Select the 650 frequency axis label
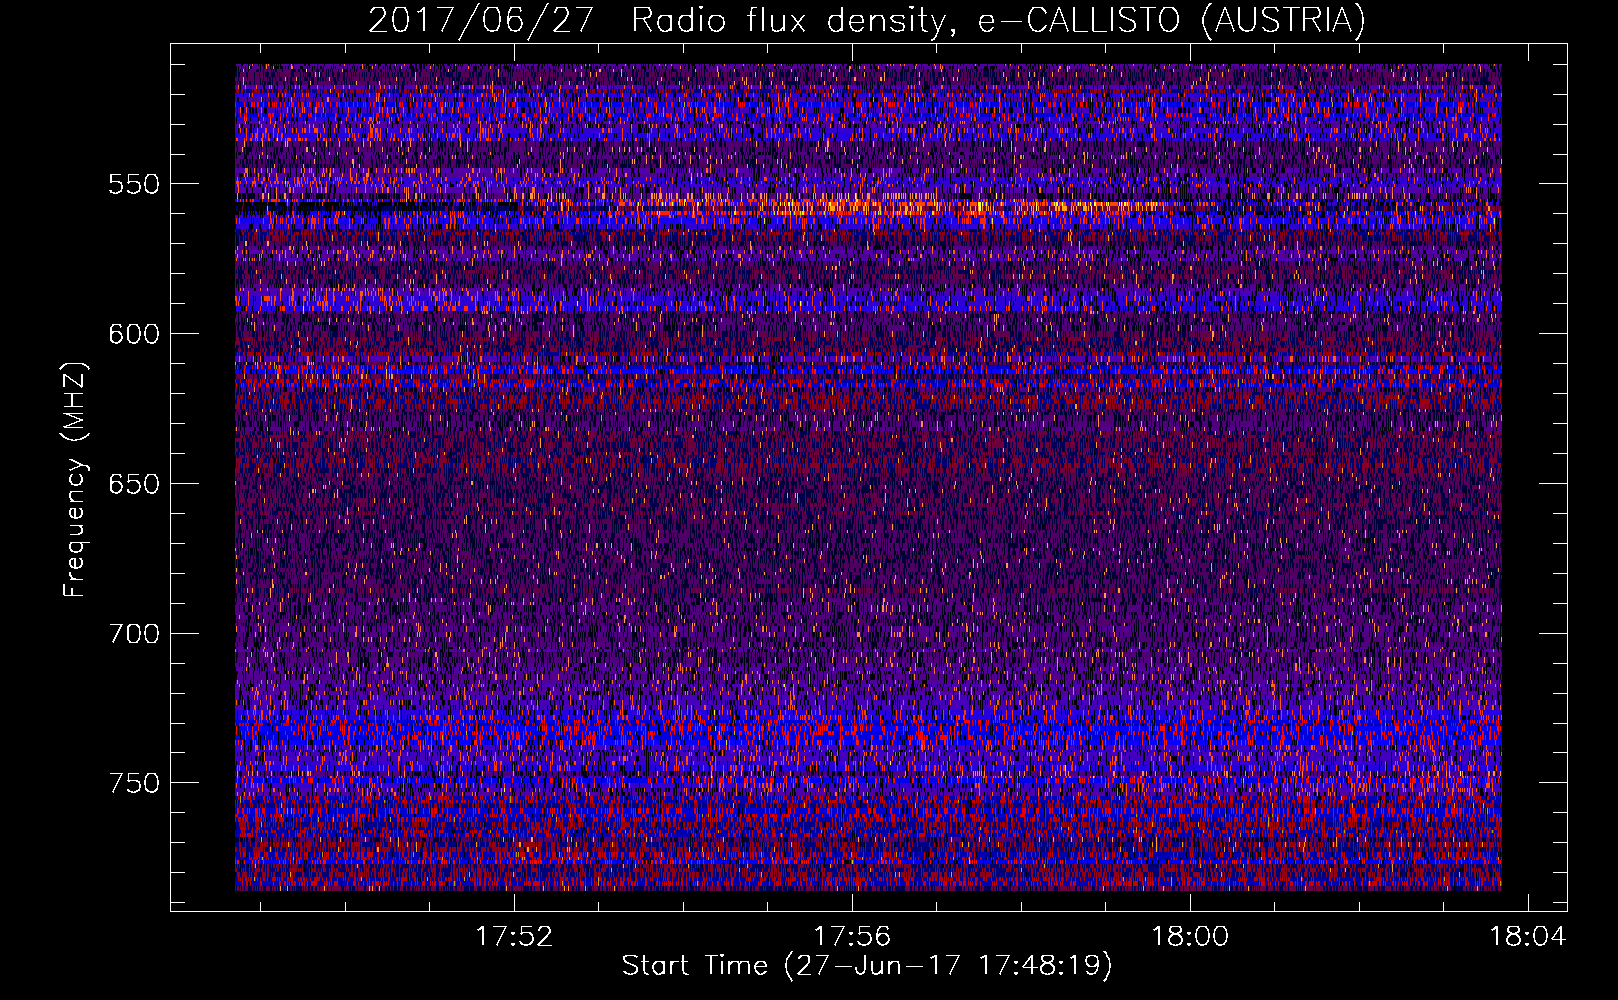Image resolution: width=1618 pixels, height=1000 pixels. coord(134,484)
